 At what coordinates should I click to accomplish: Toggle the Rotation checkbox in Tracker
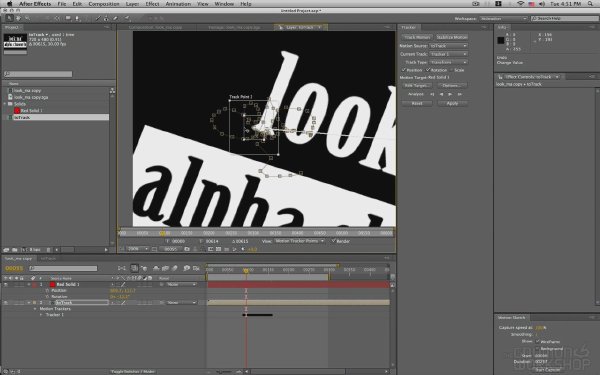(428, 70)
